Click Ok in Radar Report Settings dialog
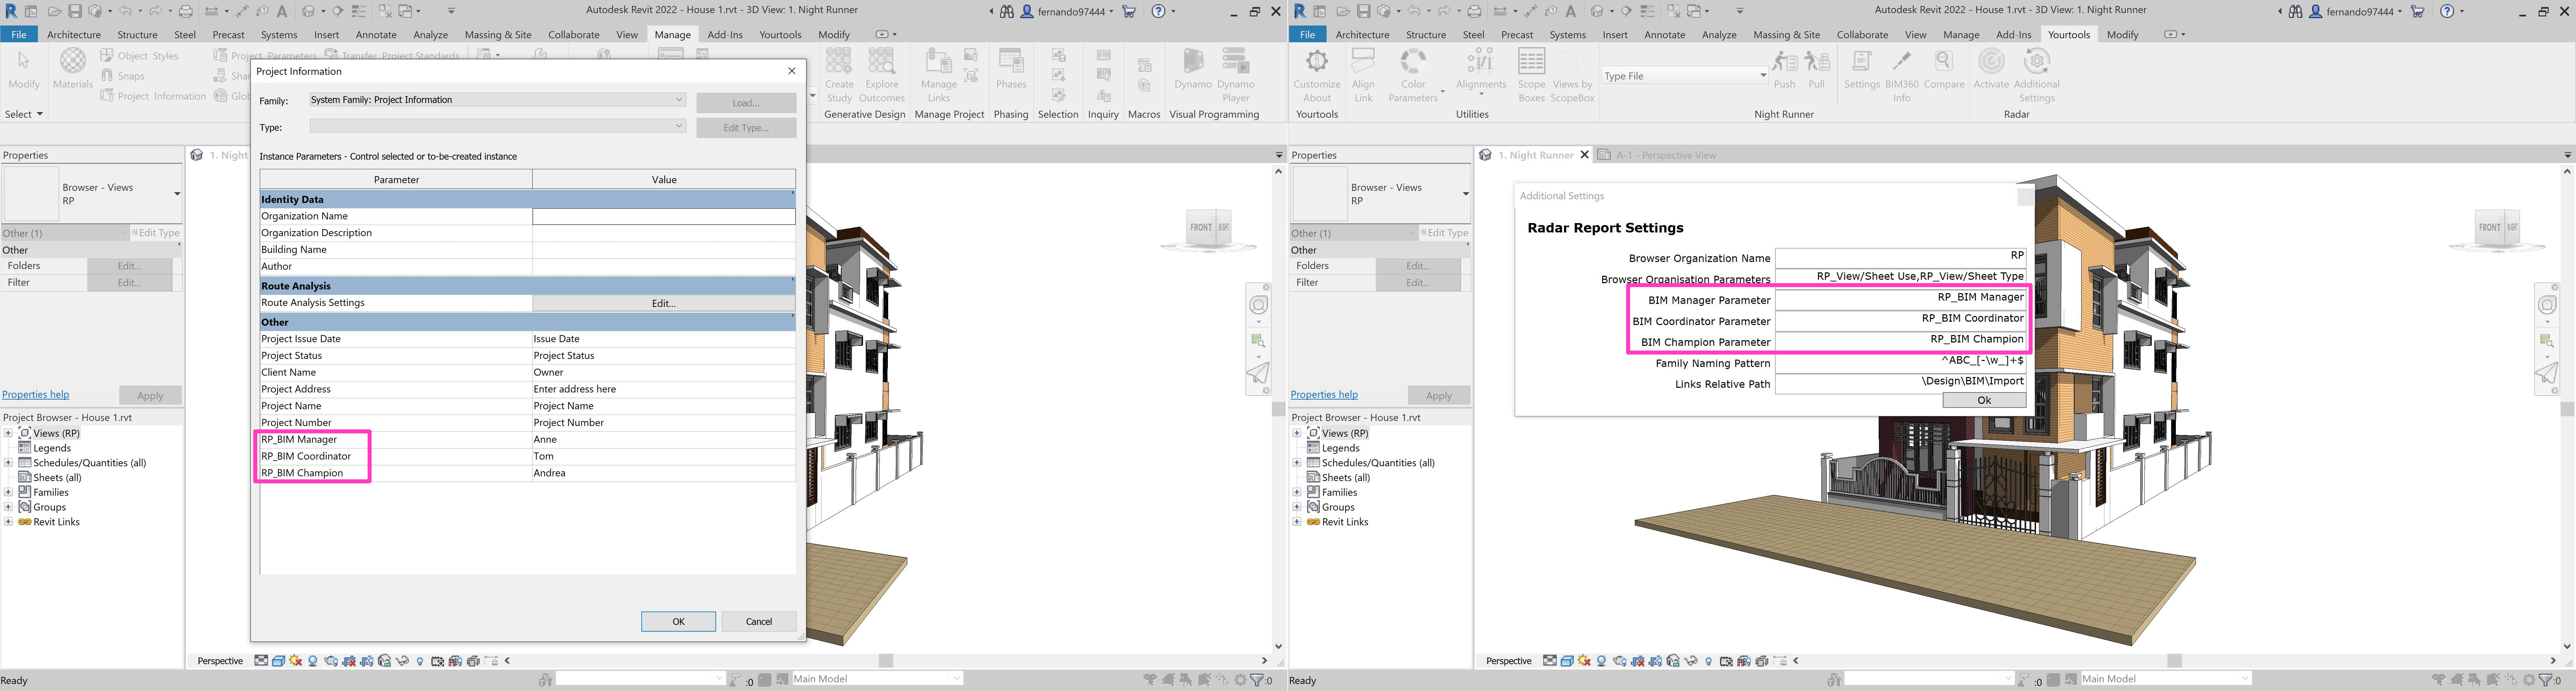Viewport: 2576px width, 691px height. coord(1984,400)
